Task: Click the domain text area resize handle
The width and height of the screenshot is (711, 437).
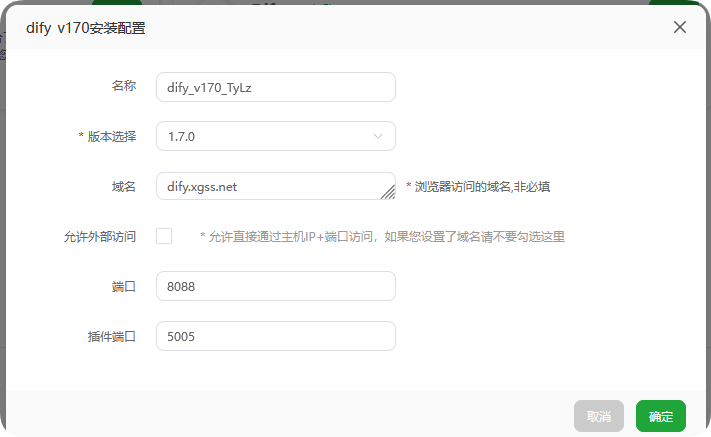Action: tap(388, 192)
